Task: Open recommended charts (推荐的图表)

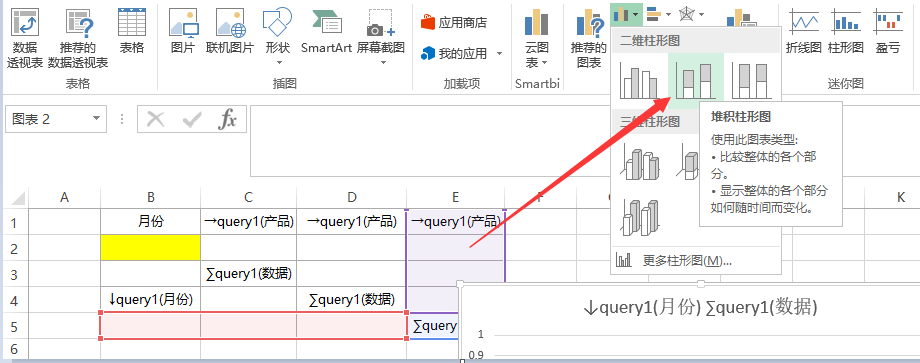Action: pyautogui.click(x=588, y=39)
